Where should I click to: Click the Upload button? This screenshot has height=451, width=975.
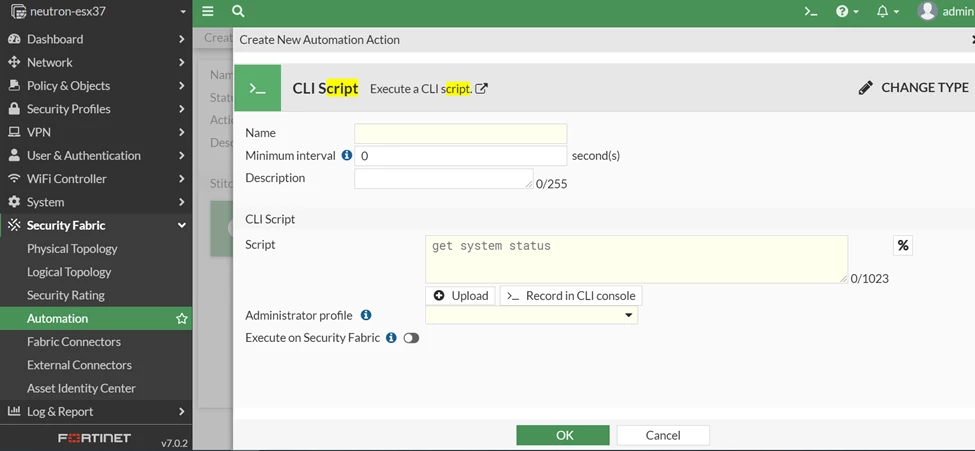point(460,295)
